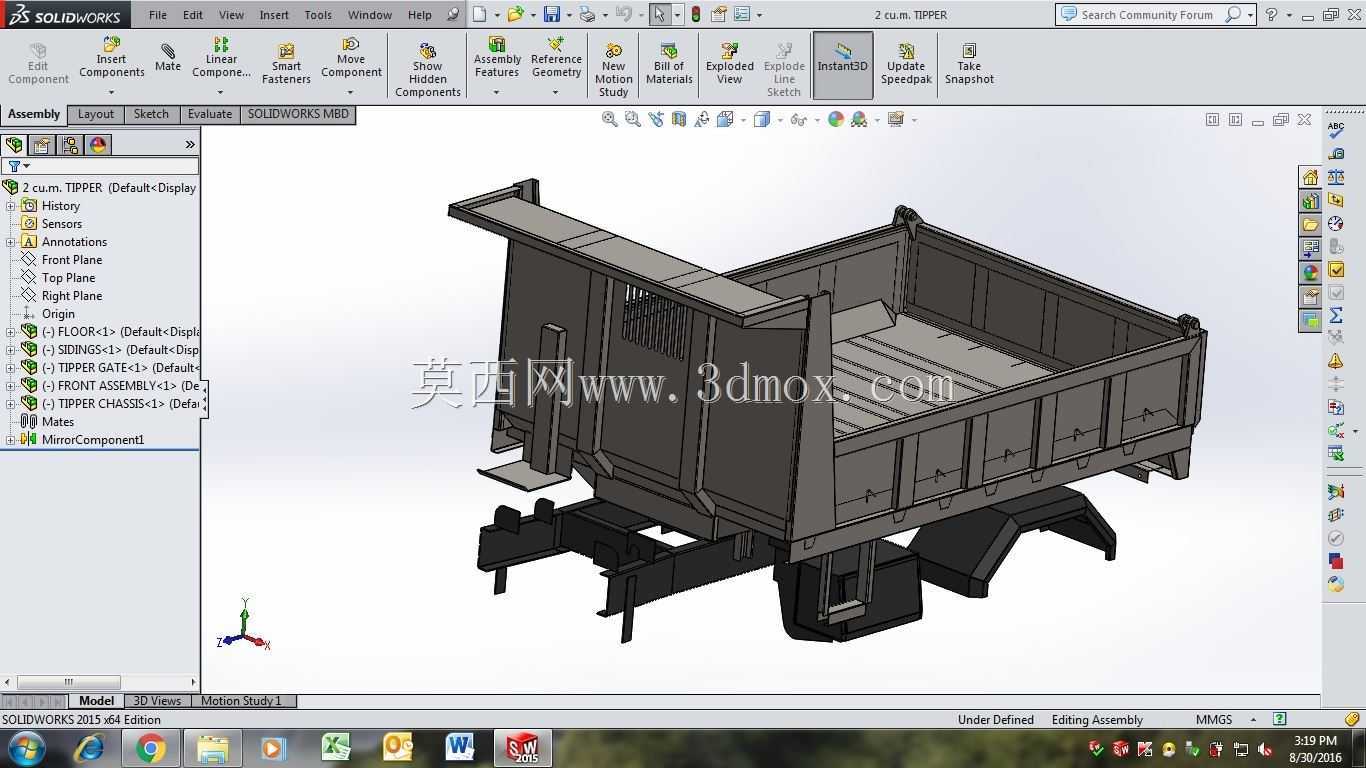Image resolution: width=1366 pixels, height=768 pixels.
Task: Expand FRONT ASSEMBLY<1> component node
Action: tap(11, 386)
